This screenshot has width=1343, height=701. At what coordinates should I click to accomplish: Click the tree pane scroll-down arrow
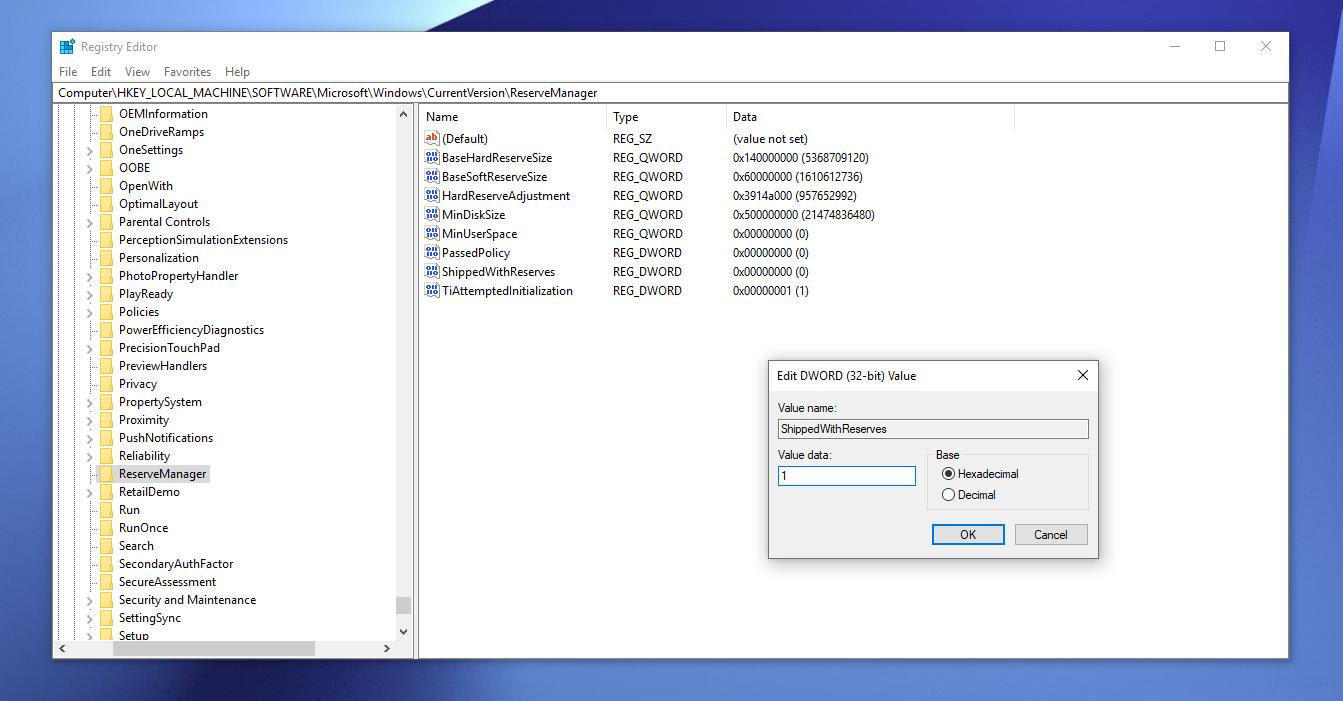click(403, 632)
